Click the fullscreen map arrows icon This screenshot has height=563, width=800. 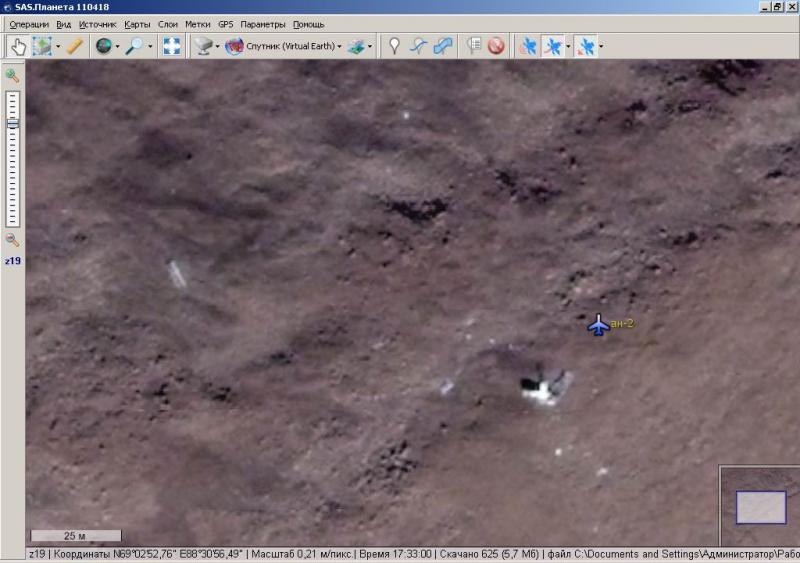(x=172, y=46)
